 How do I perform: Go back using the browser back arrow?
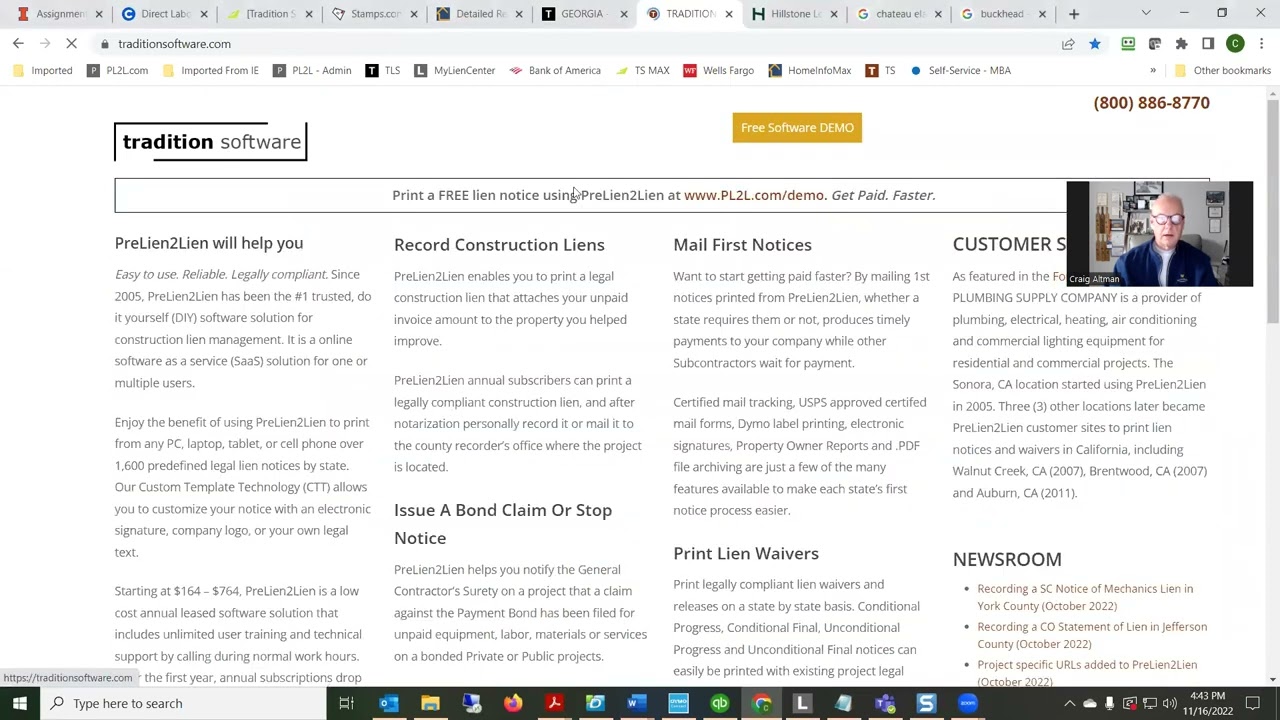pos(18,44)
